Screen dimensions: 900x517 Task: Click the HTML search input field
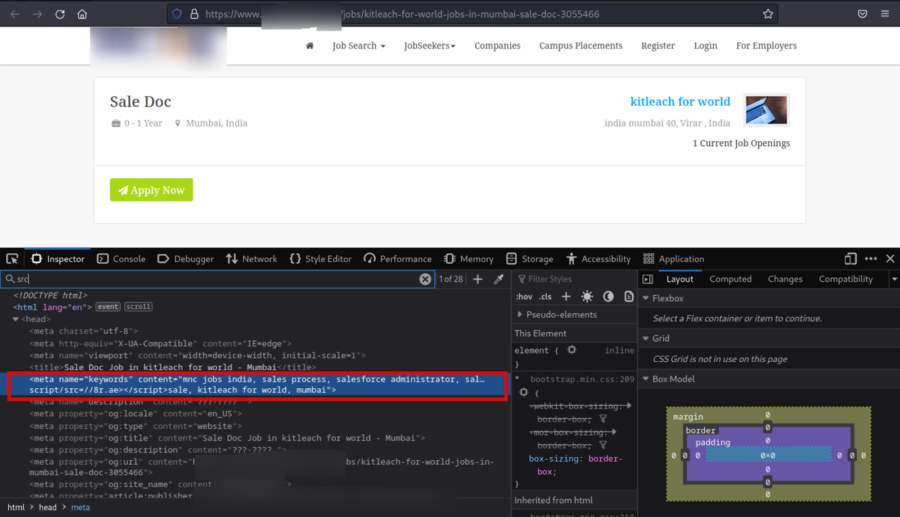(x=217, y=279)
